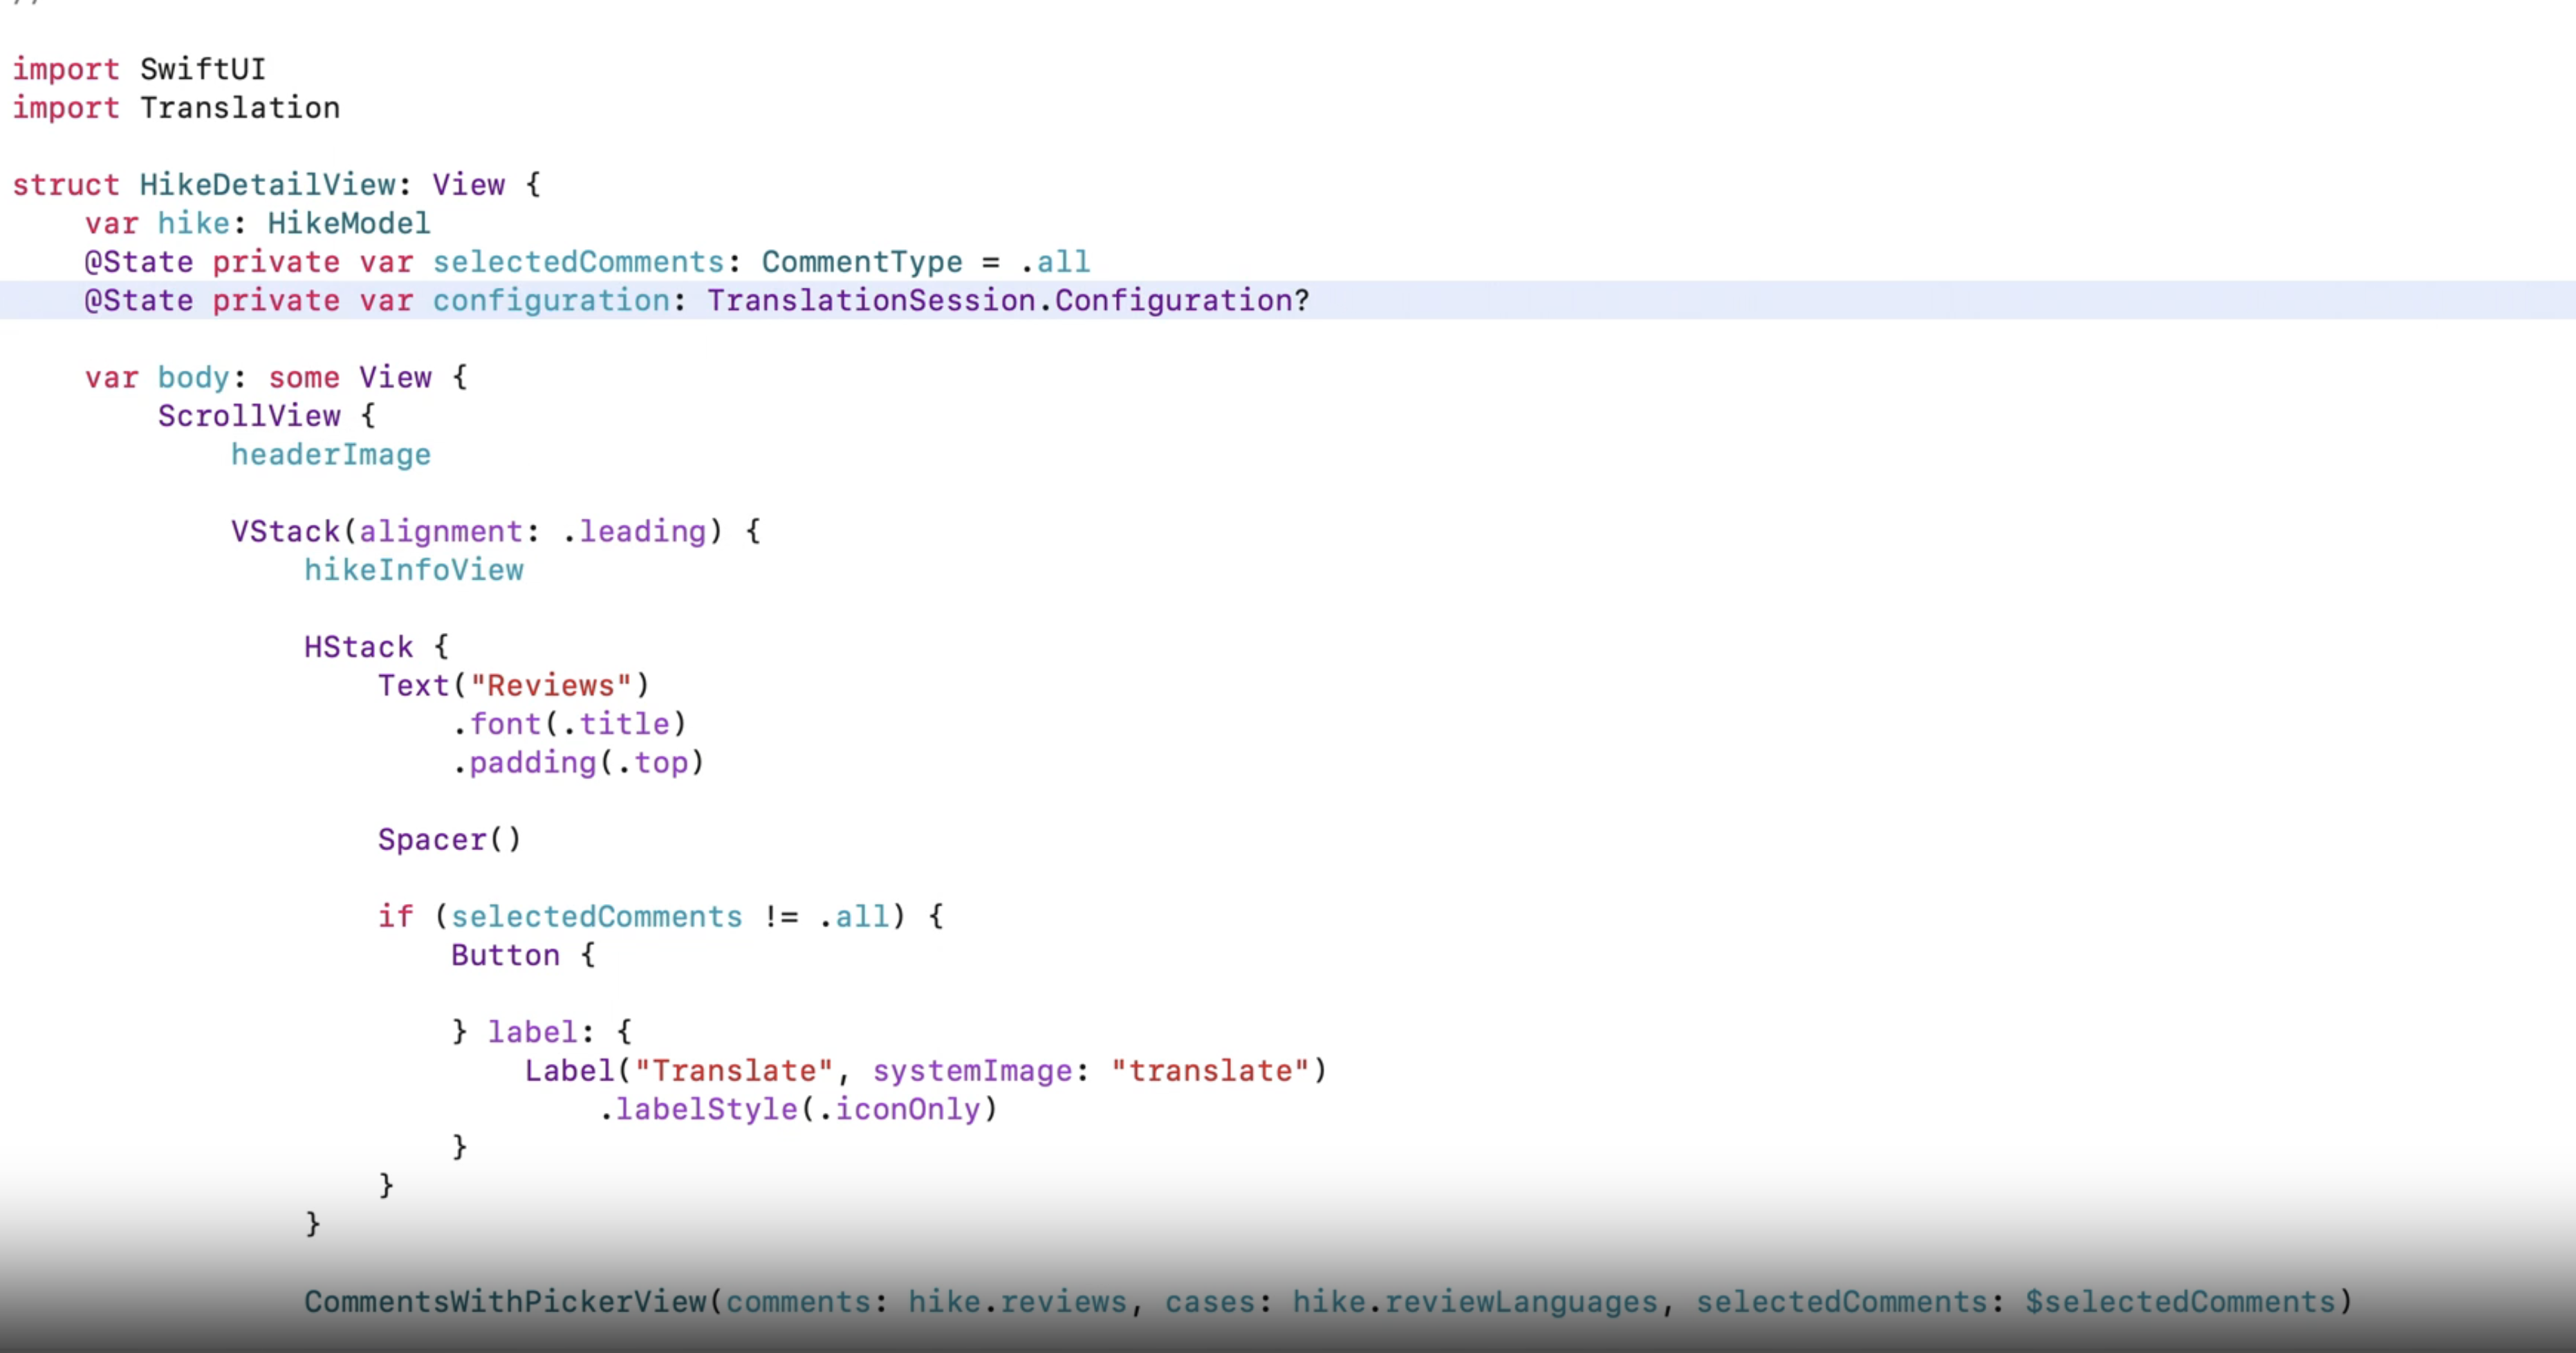
Task: Click the systemImage parameter label
Action: [x=972, y=1071]
